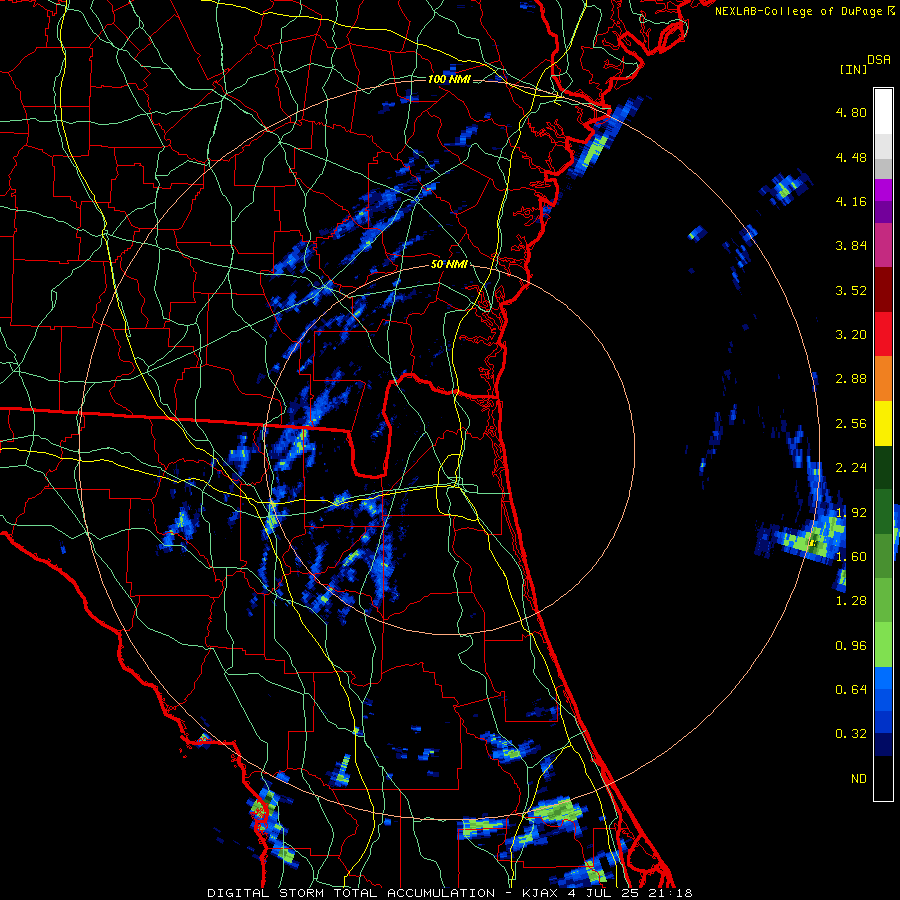This screenshot has height=900, width=900.
Task: Select the 4.48 legend value
Action: (x=851, y=157)
